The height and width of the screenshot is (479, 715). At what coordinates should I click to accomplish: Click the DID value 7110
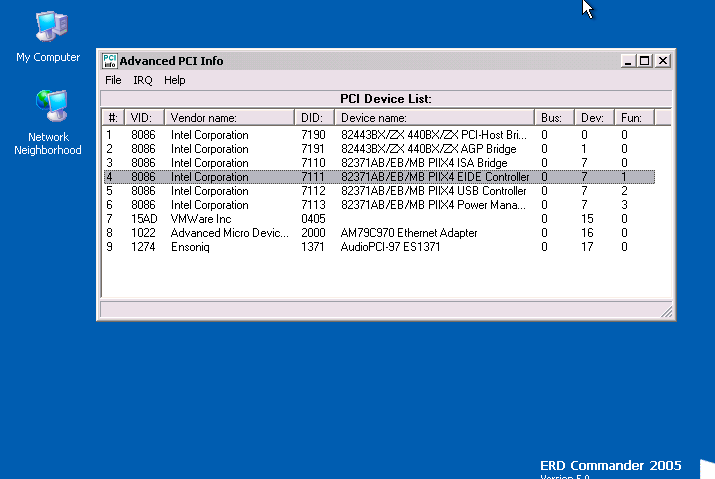[x=313, y=163]
